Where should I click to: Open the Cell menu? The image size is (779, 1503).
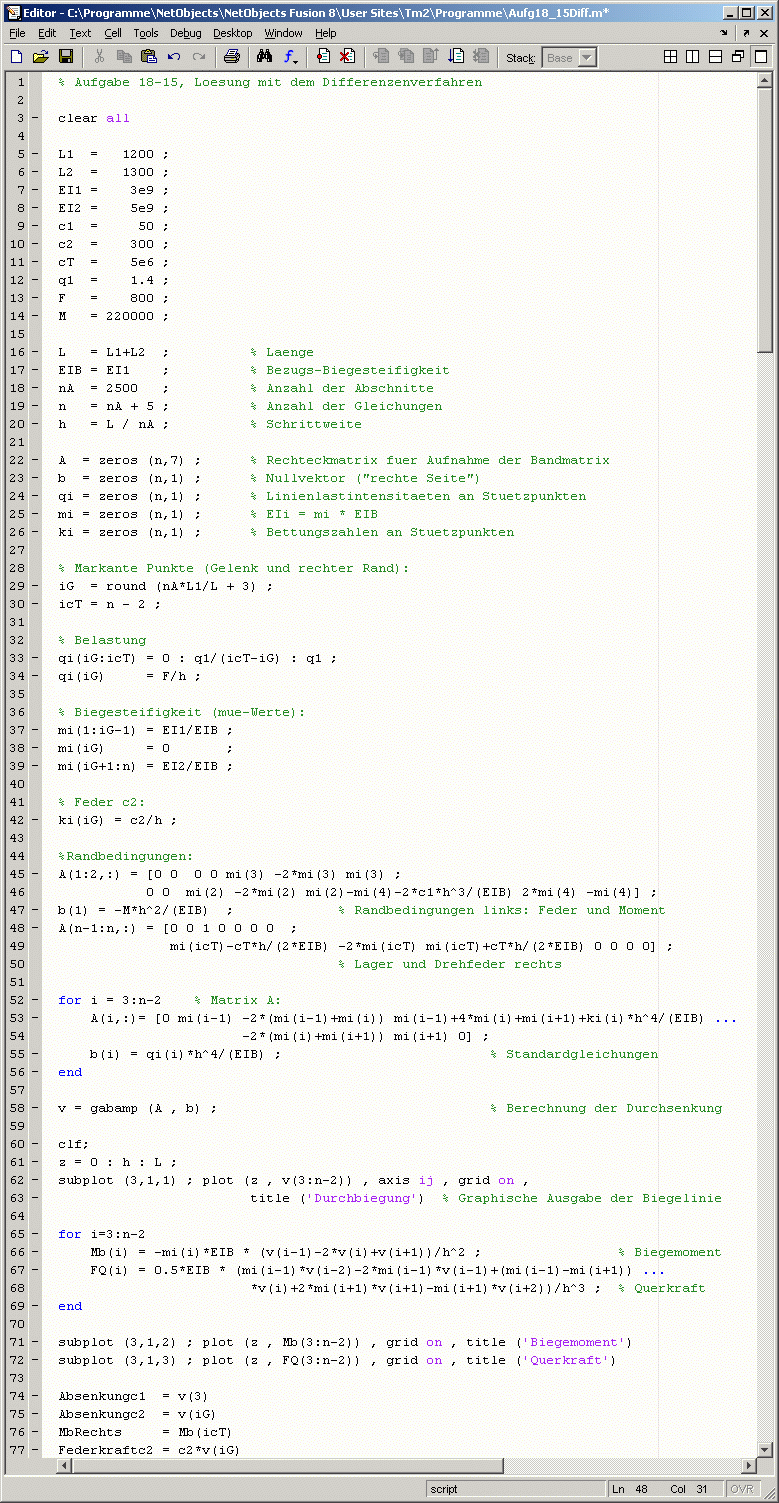tap(112, 33)
